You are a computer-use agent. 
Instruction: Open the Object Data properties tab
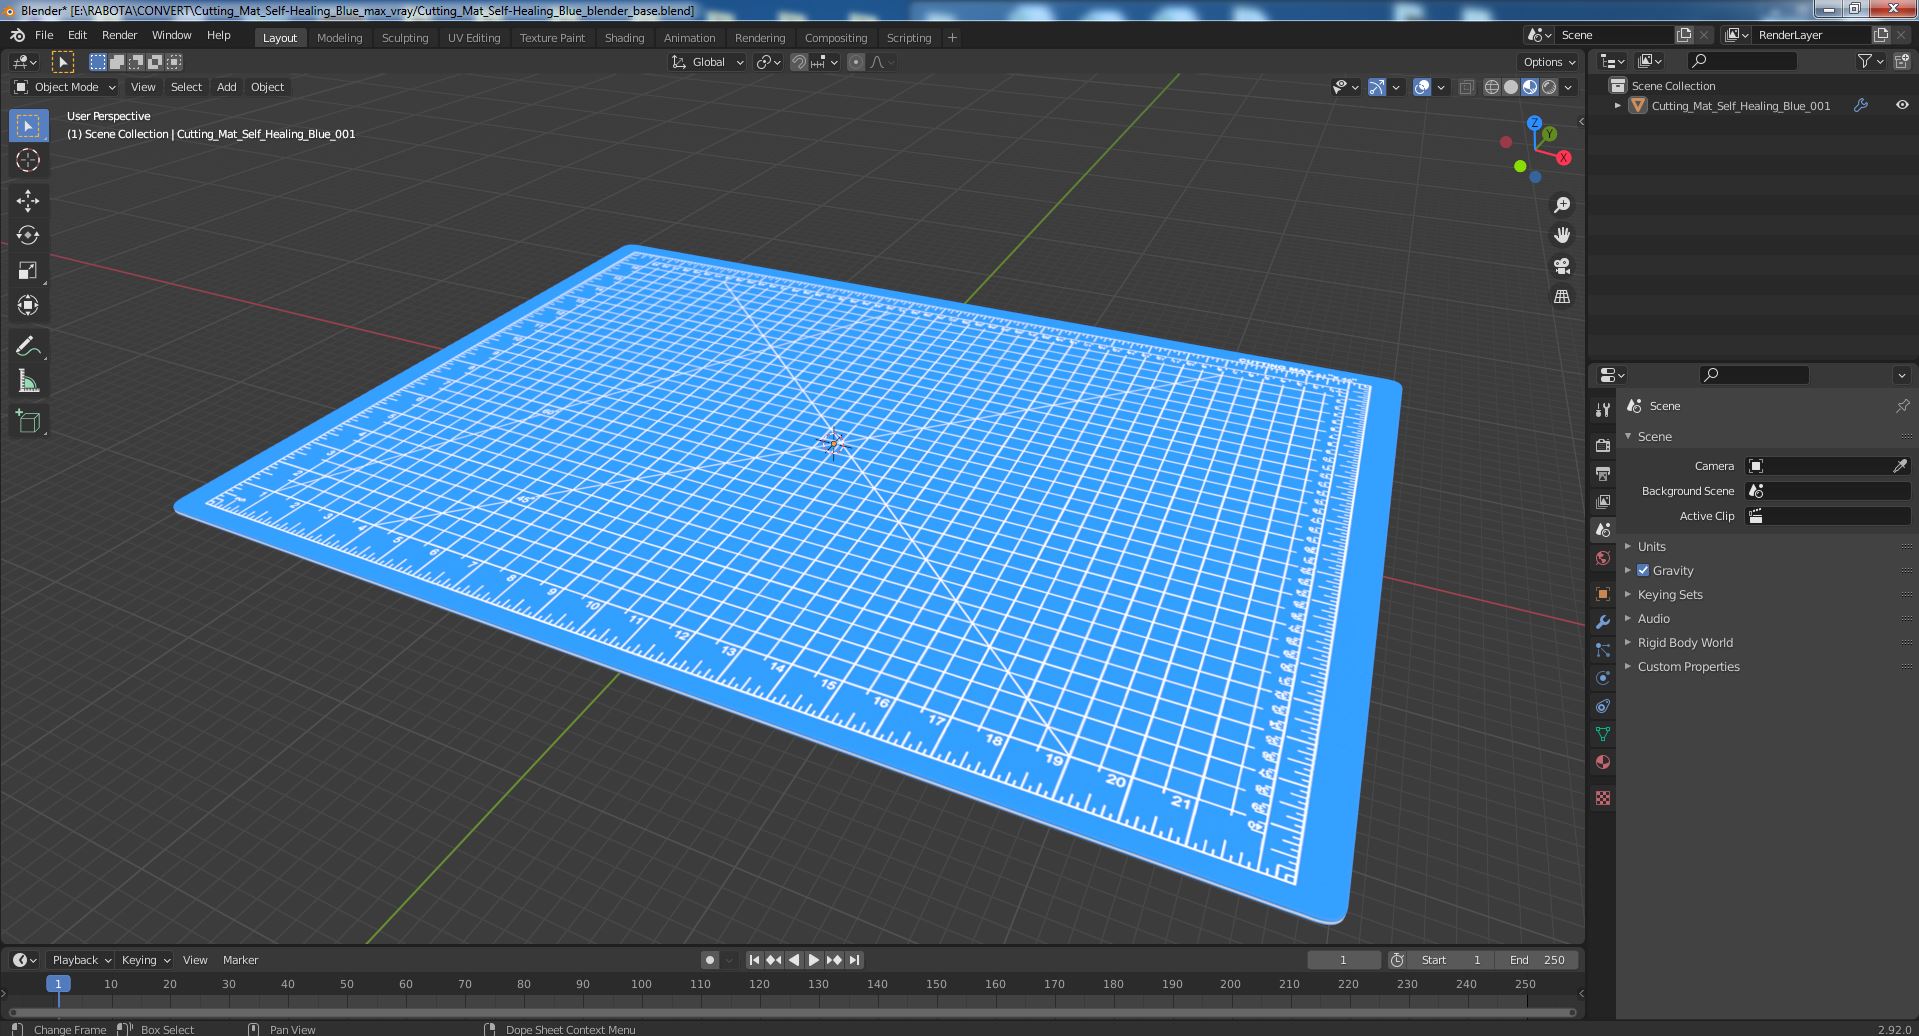[1603, 734]
